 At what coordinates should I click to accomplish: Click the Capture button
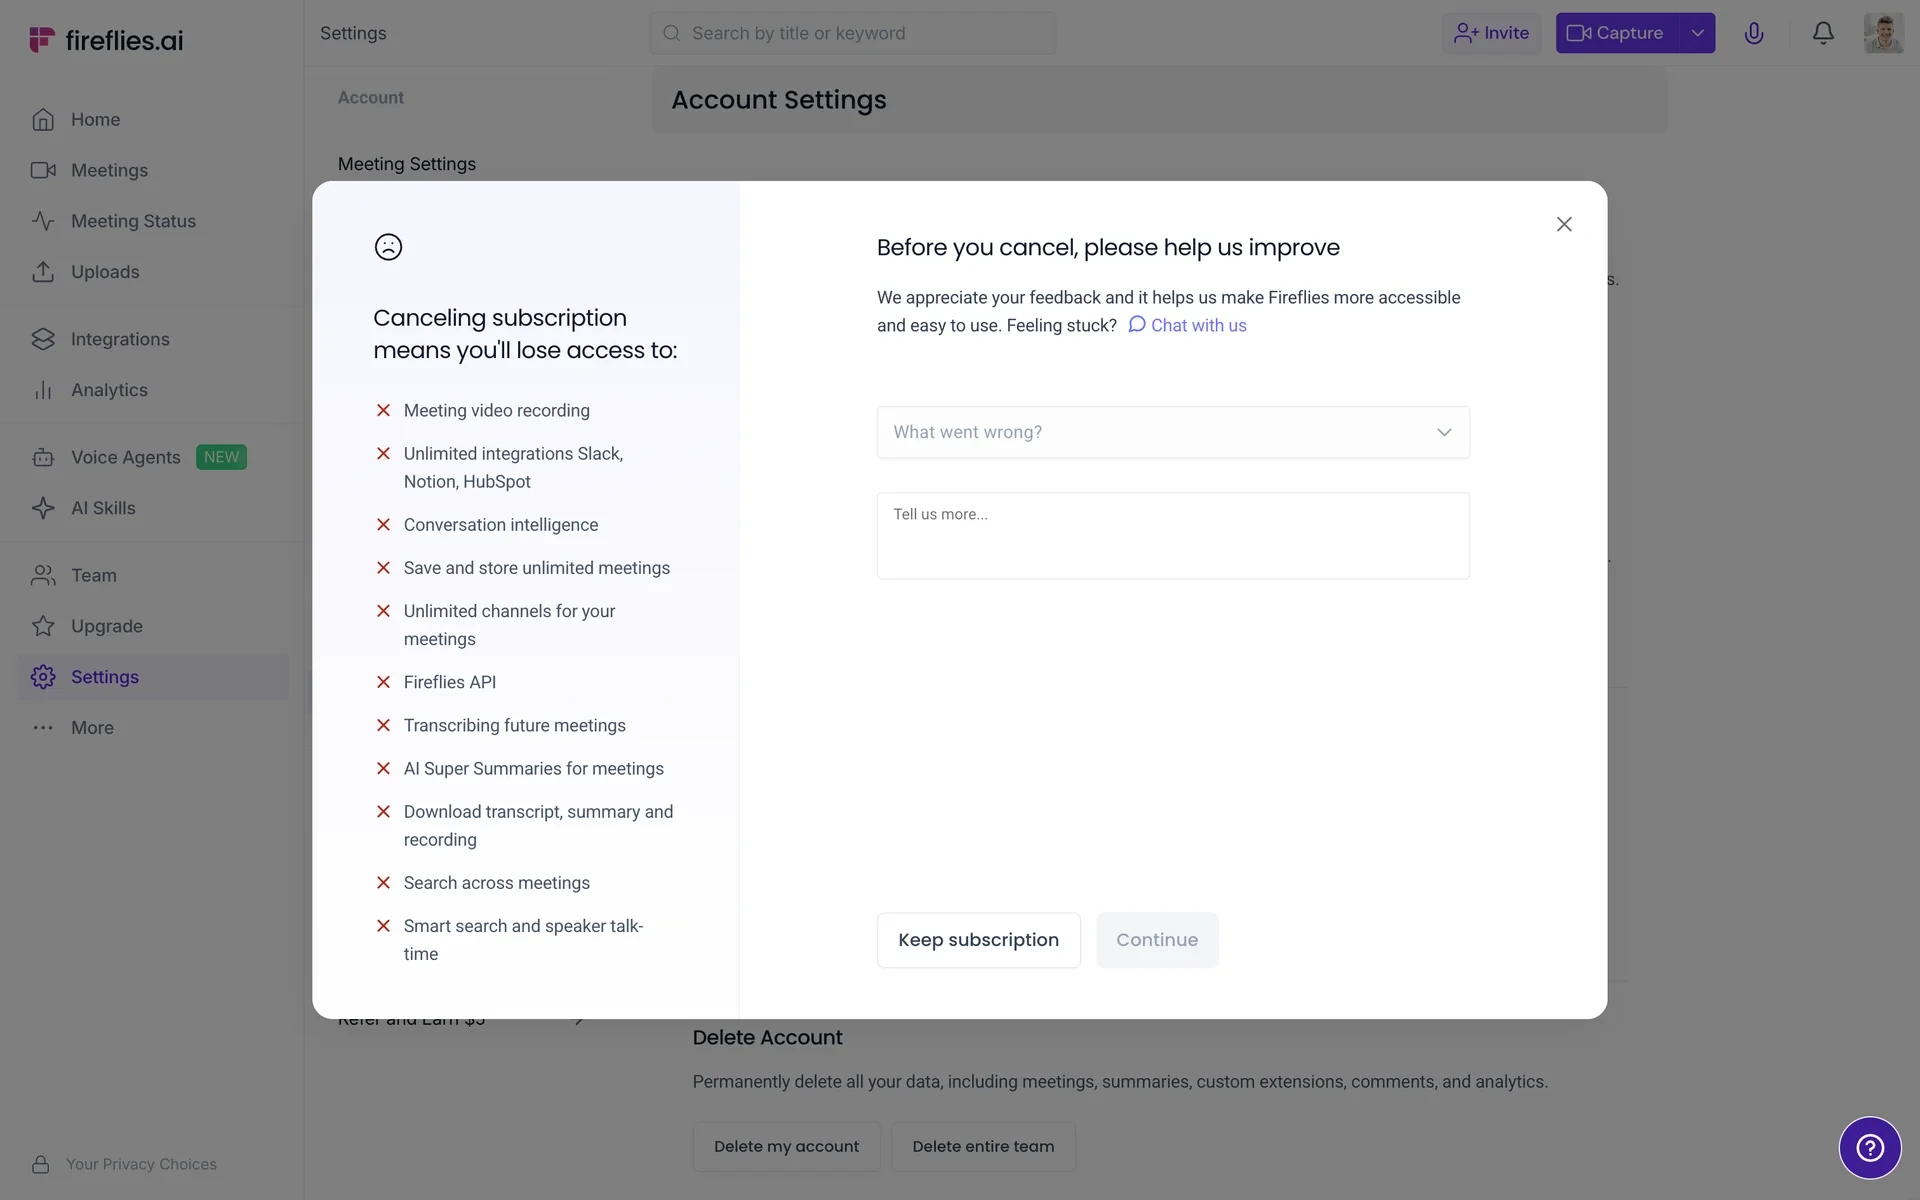click(1616, 33)
